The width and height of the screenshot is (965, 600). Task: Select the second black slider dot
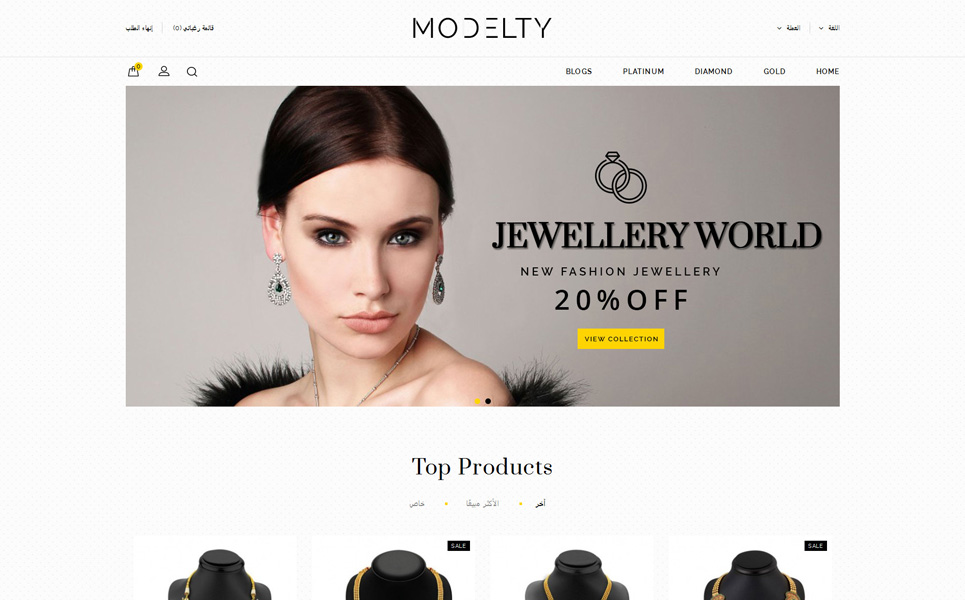click(x=488, y=401)
